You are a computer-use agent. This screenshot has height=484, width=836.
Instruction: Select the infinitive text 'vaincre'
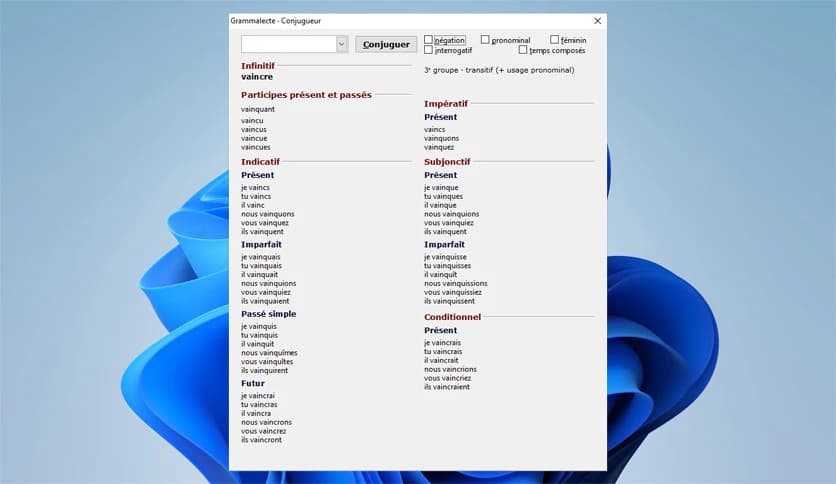(257, 77)
